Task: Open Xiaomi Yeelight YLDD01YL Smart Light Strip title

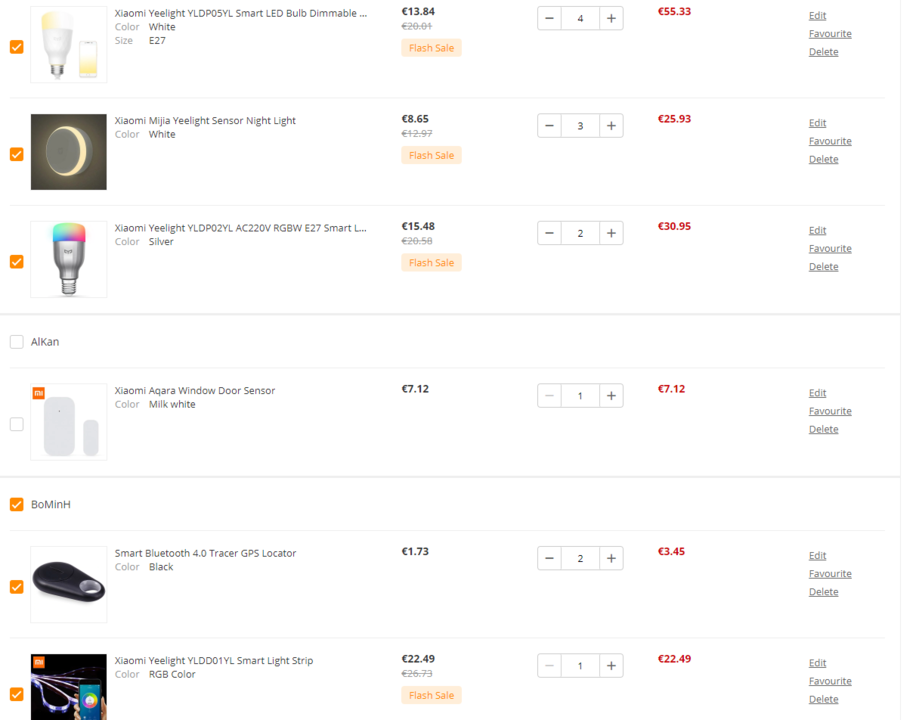Action: [x=214, y=661]
